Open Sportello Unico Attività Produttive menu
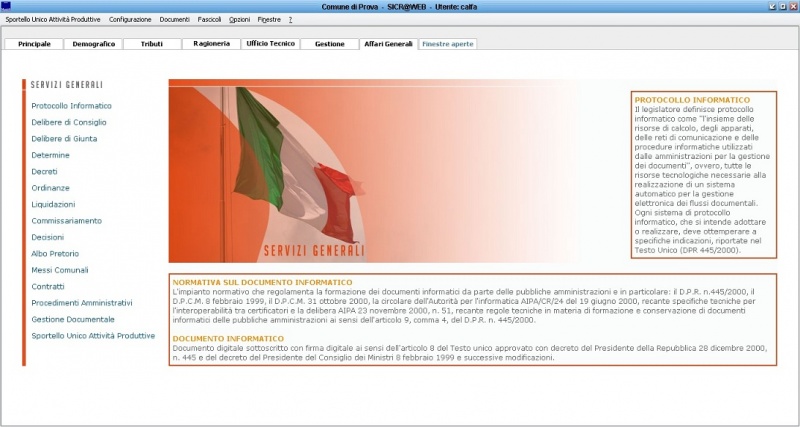The height and width of the screenshot is (427, 800). click(53, 19)
